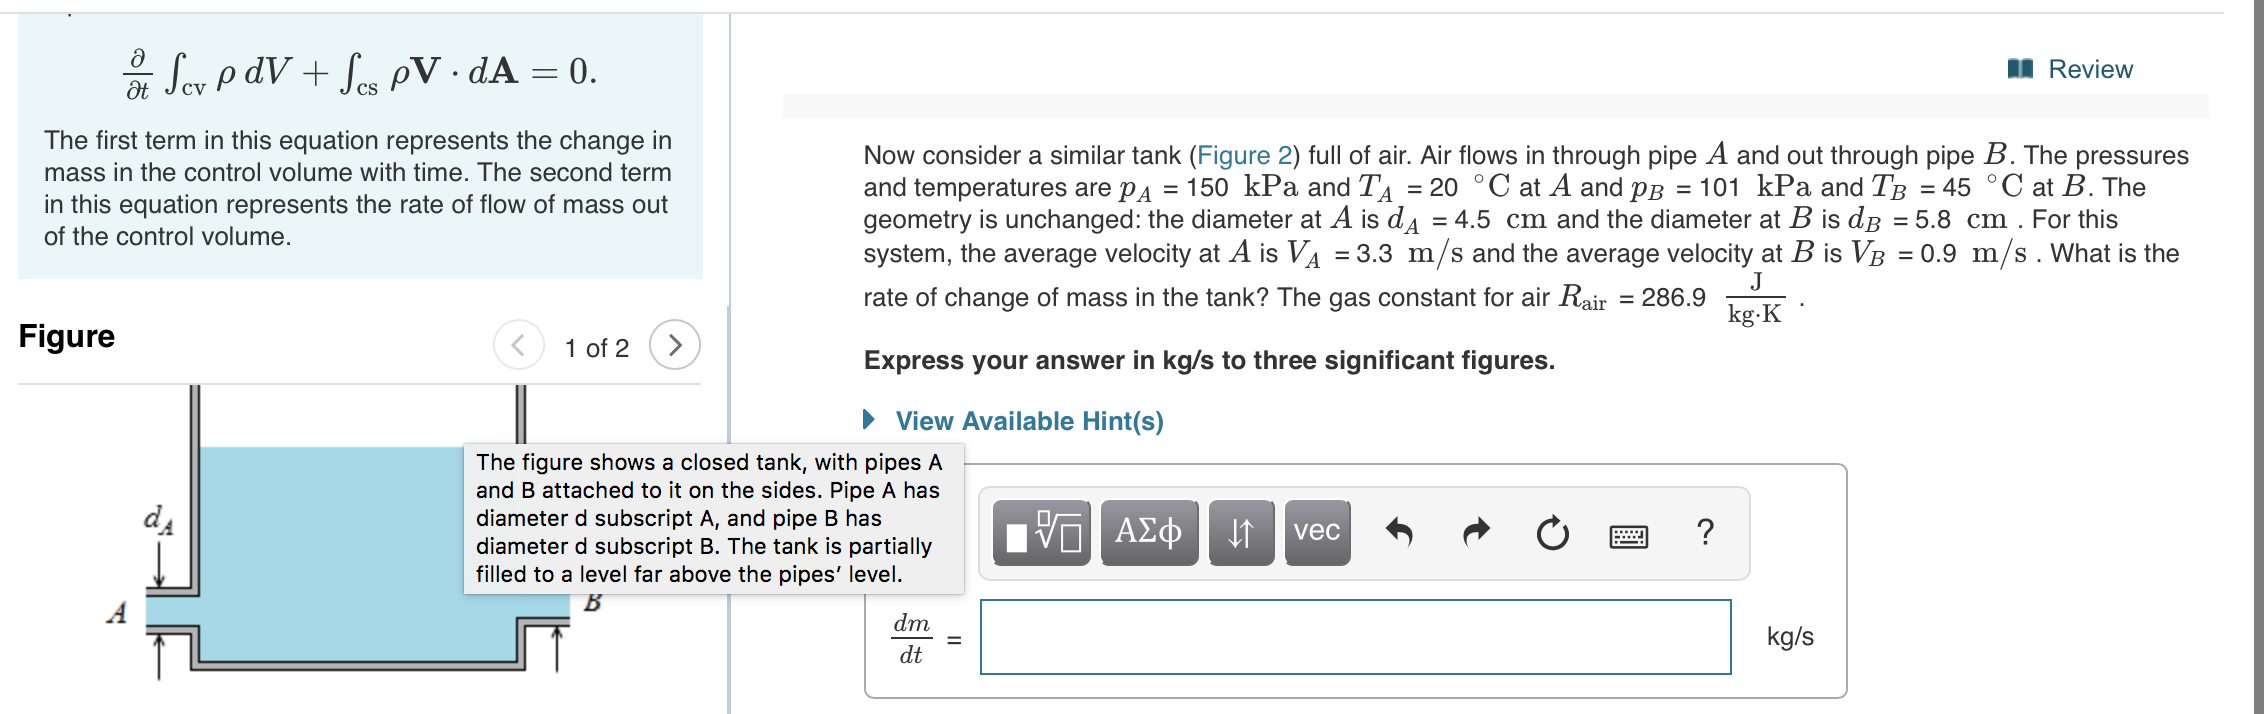Open the Review panel
2264x714 pixels.
pyautogui.click(x=2090, y=68)
